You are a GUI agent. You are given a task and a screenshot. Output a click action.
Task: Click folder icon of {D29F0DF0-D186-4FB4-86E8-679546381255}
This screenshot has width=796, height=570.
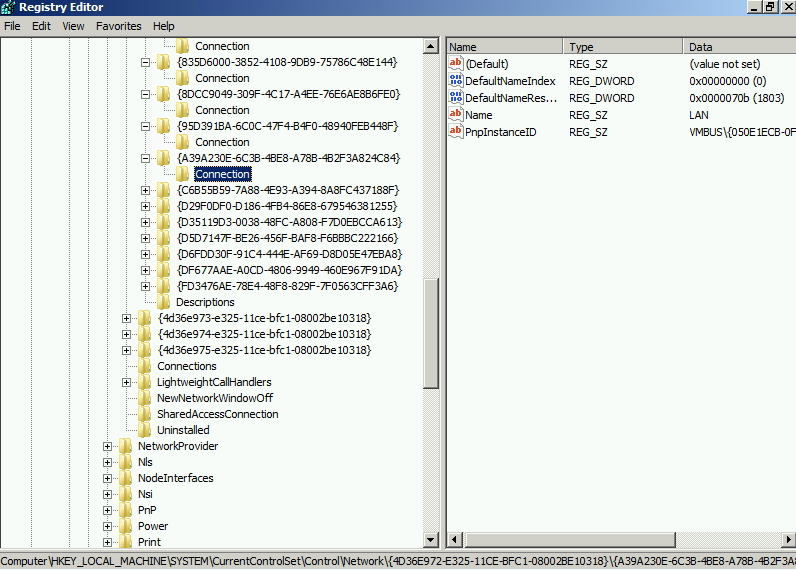[x=163, y=206]
